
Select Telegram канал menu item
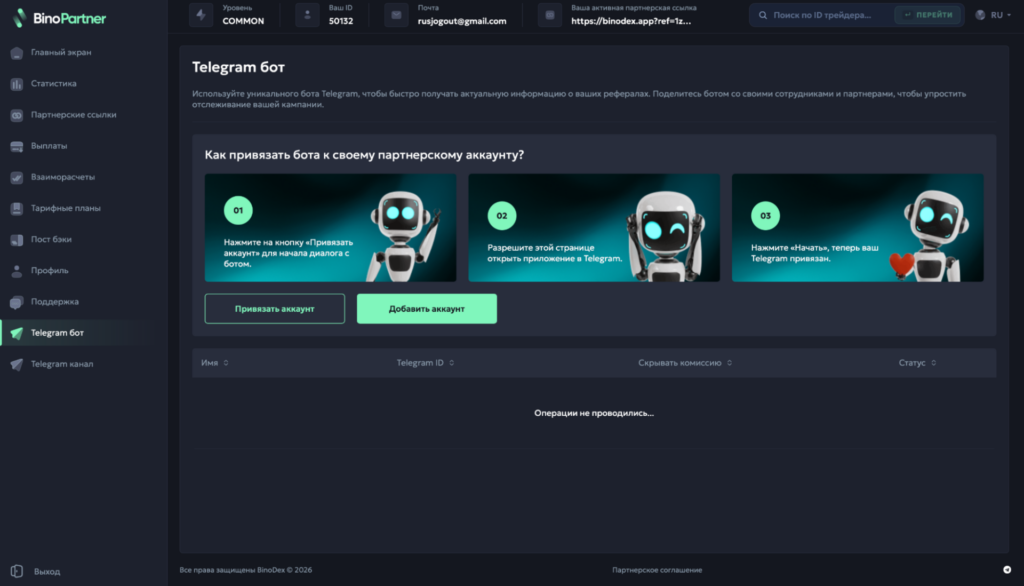[x=62, y=364]
